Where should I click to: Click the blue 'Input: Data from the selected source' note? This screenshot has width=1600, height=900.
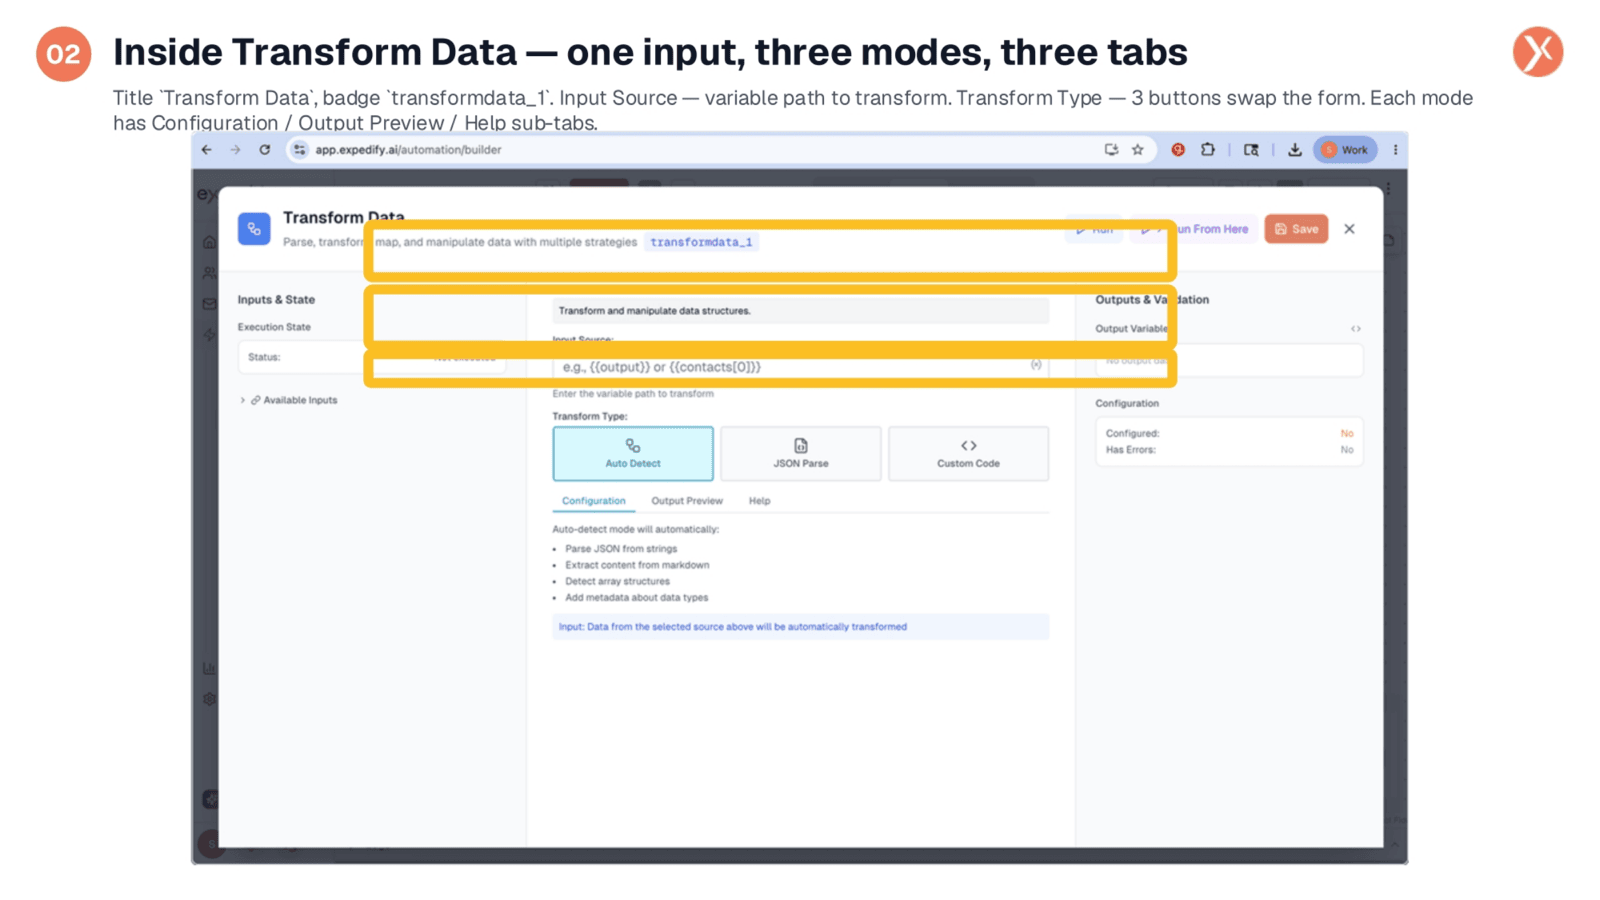pyautogui.click(x=800, y=627)
